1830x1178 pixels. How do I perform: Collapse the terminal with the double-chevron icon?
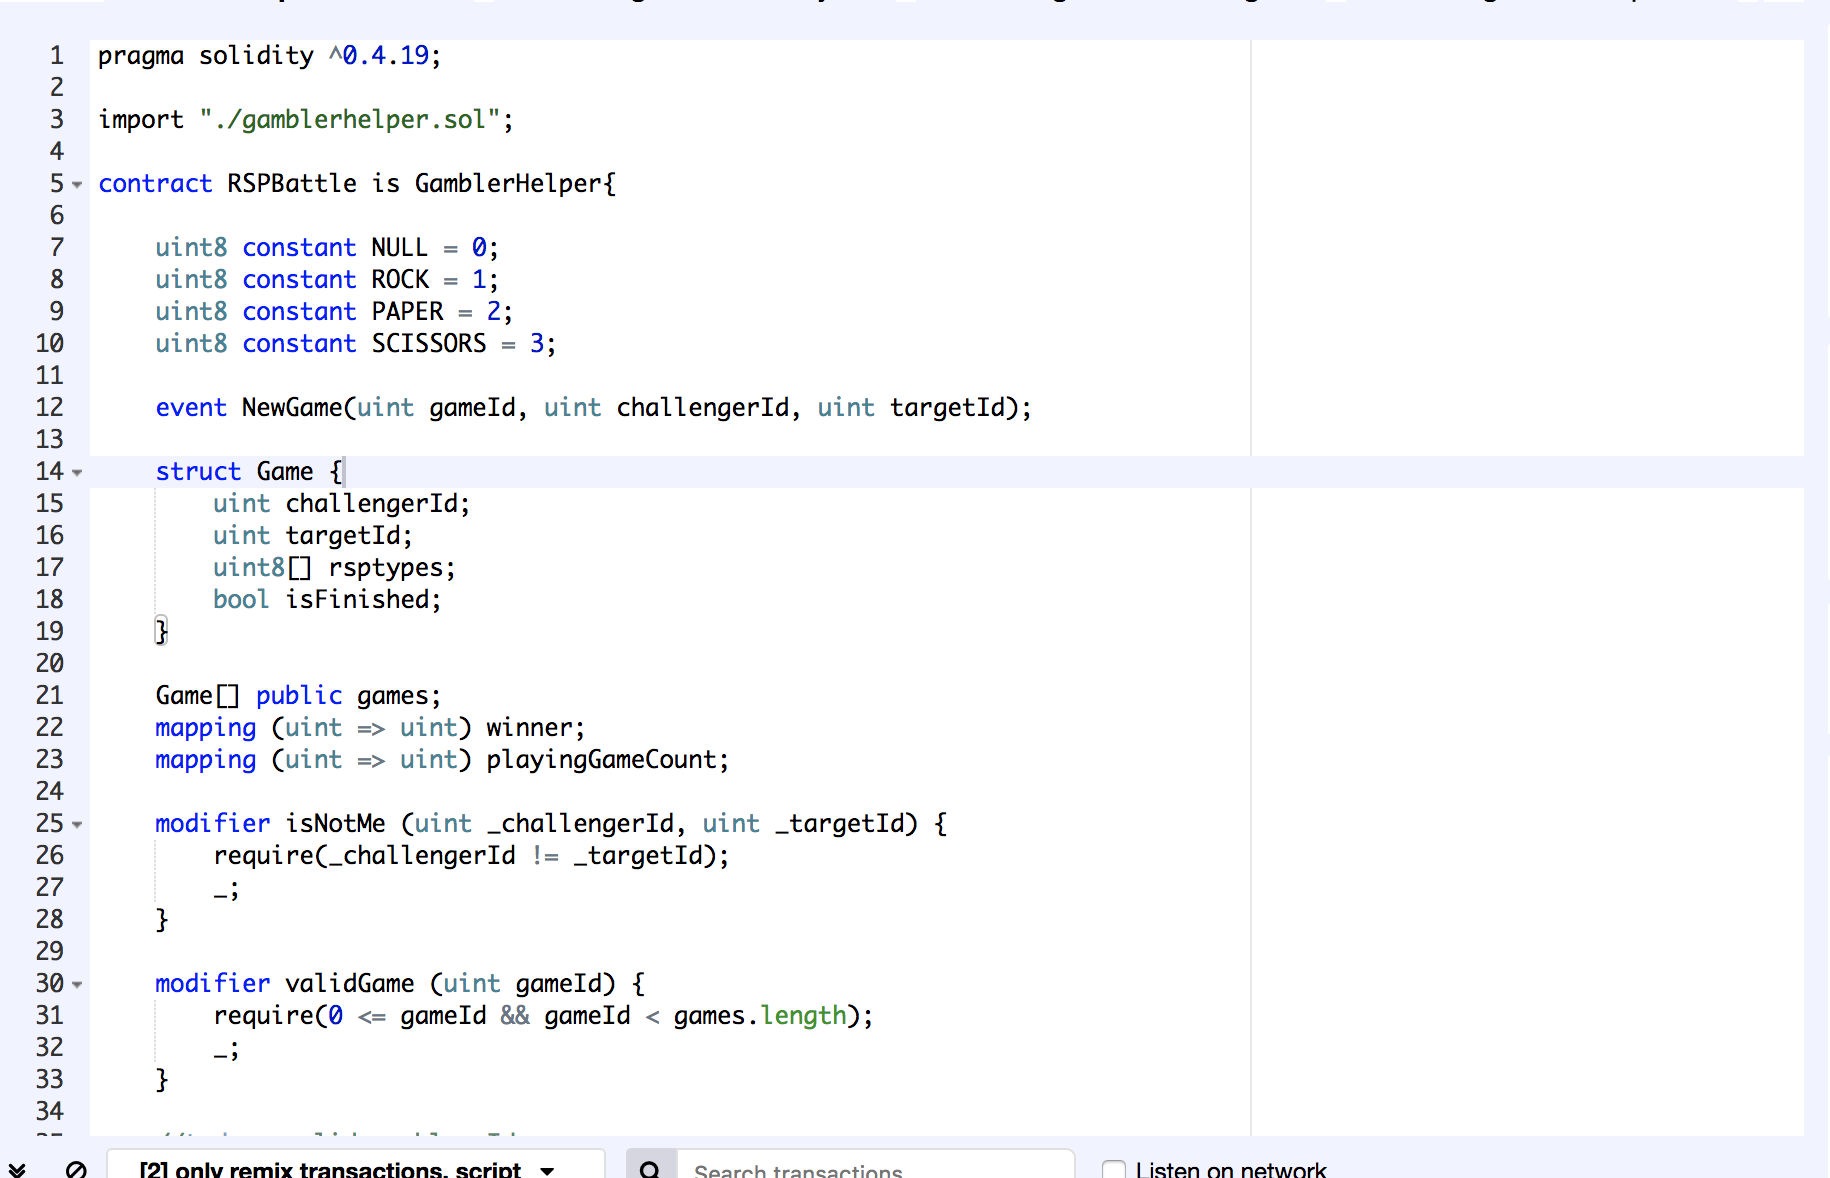[x=17, y=1169]
